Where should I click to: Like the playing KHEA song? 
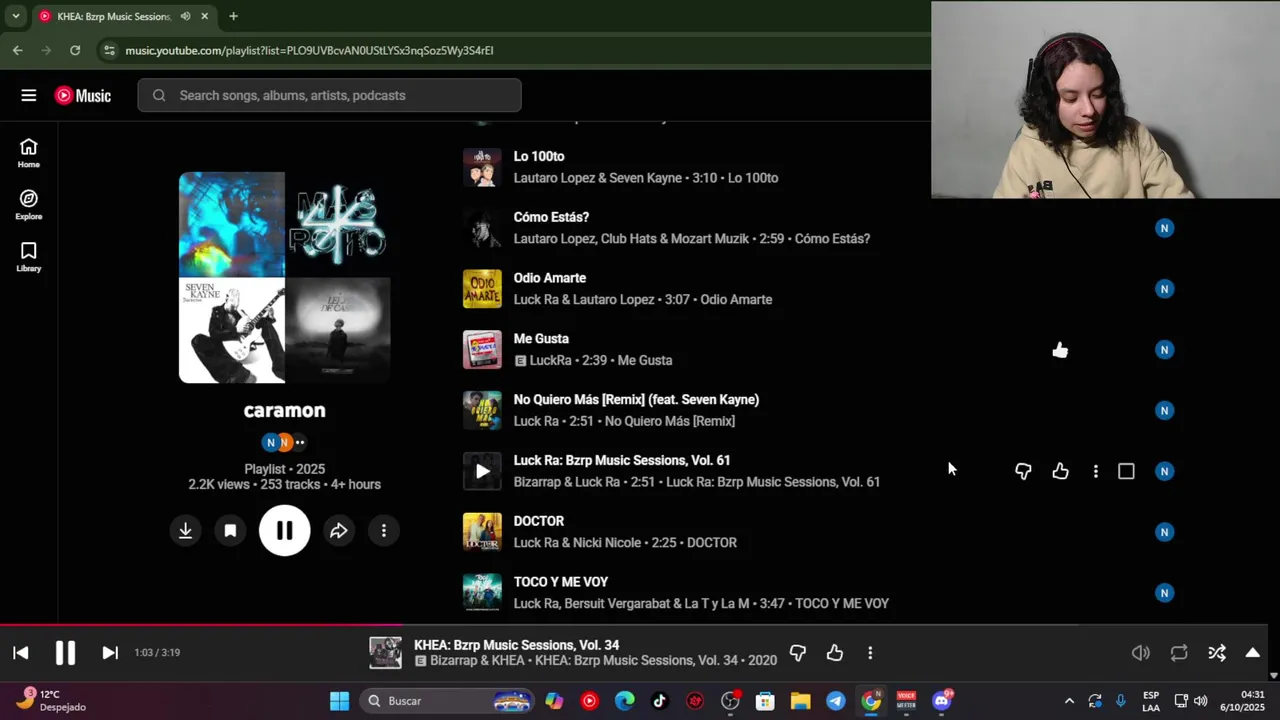pyautogui.click(x=835, y=653)
